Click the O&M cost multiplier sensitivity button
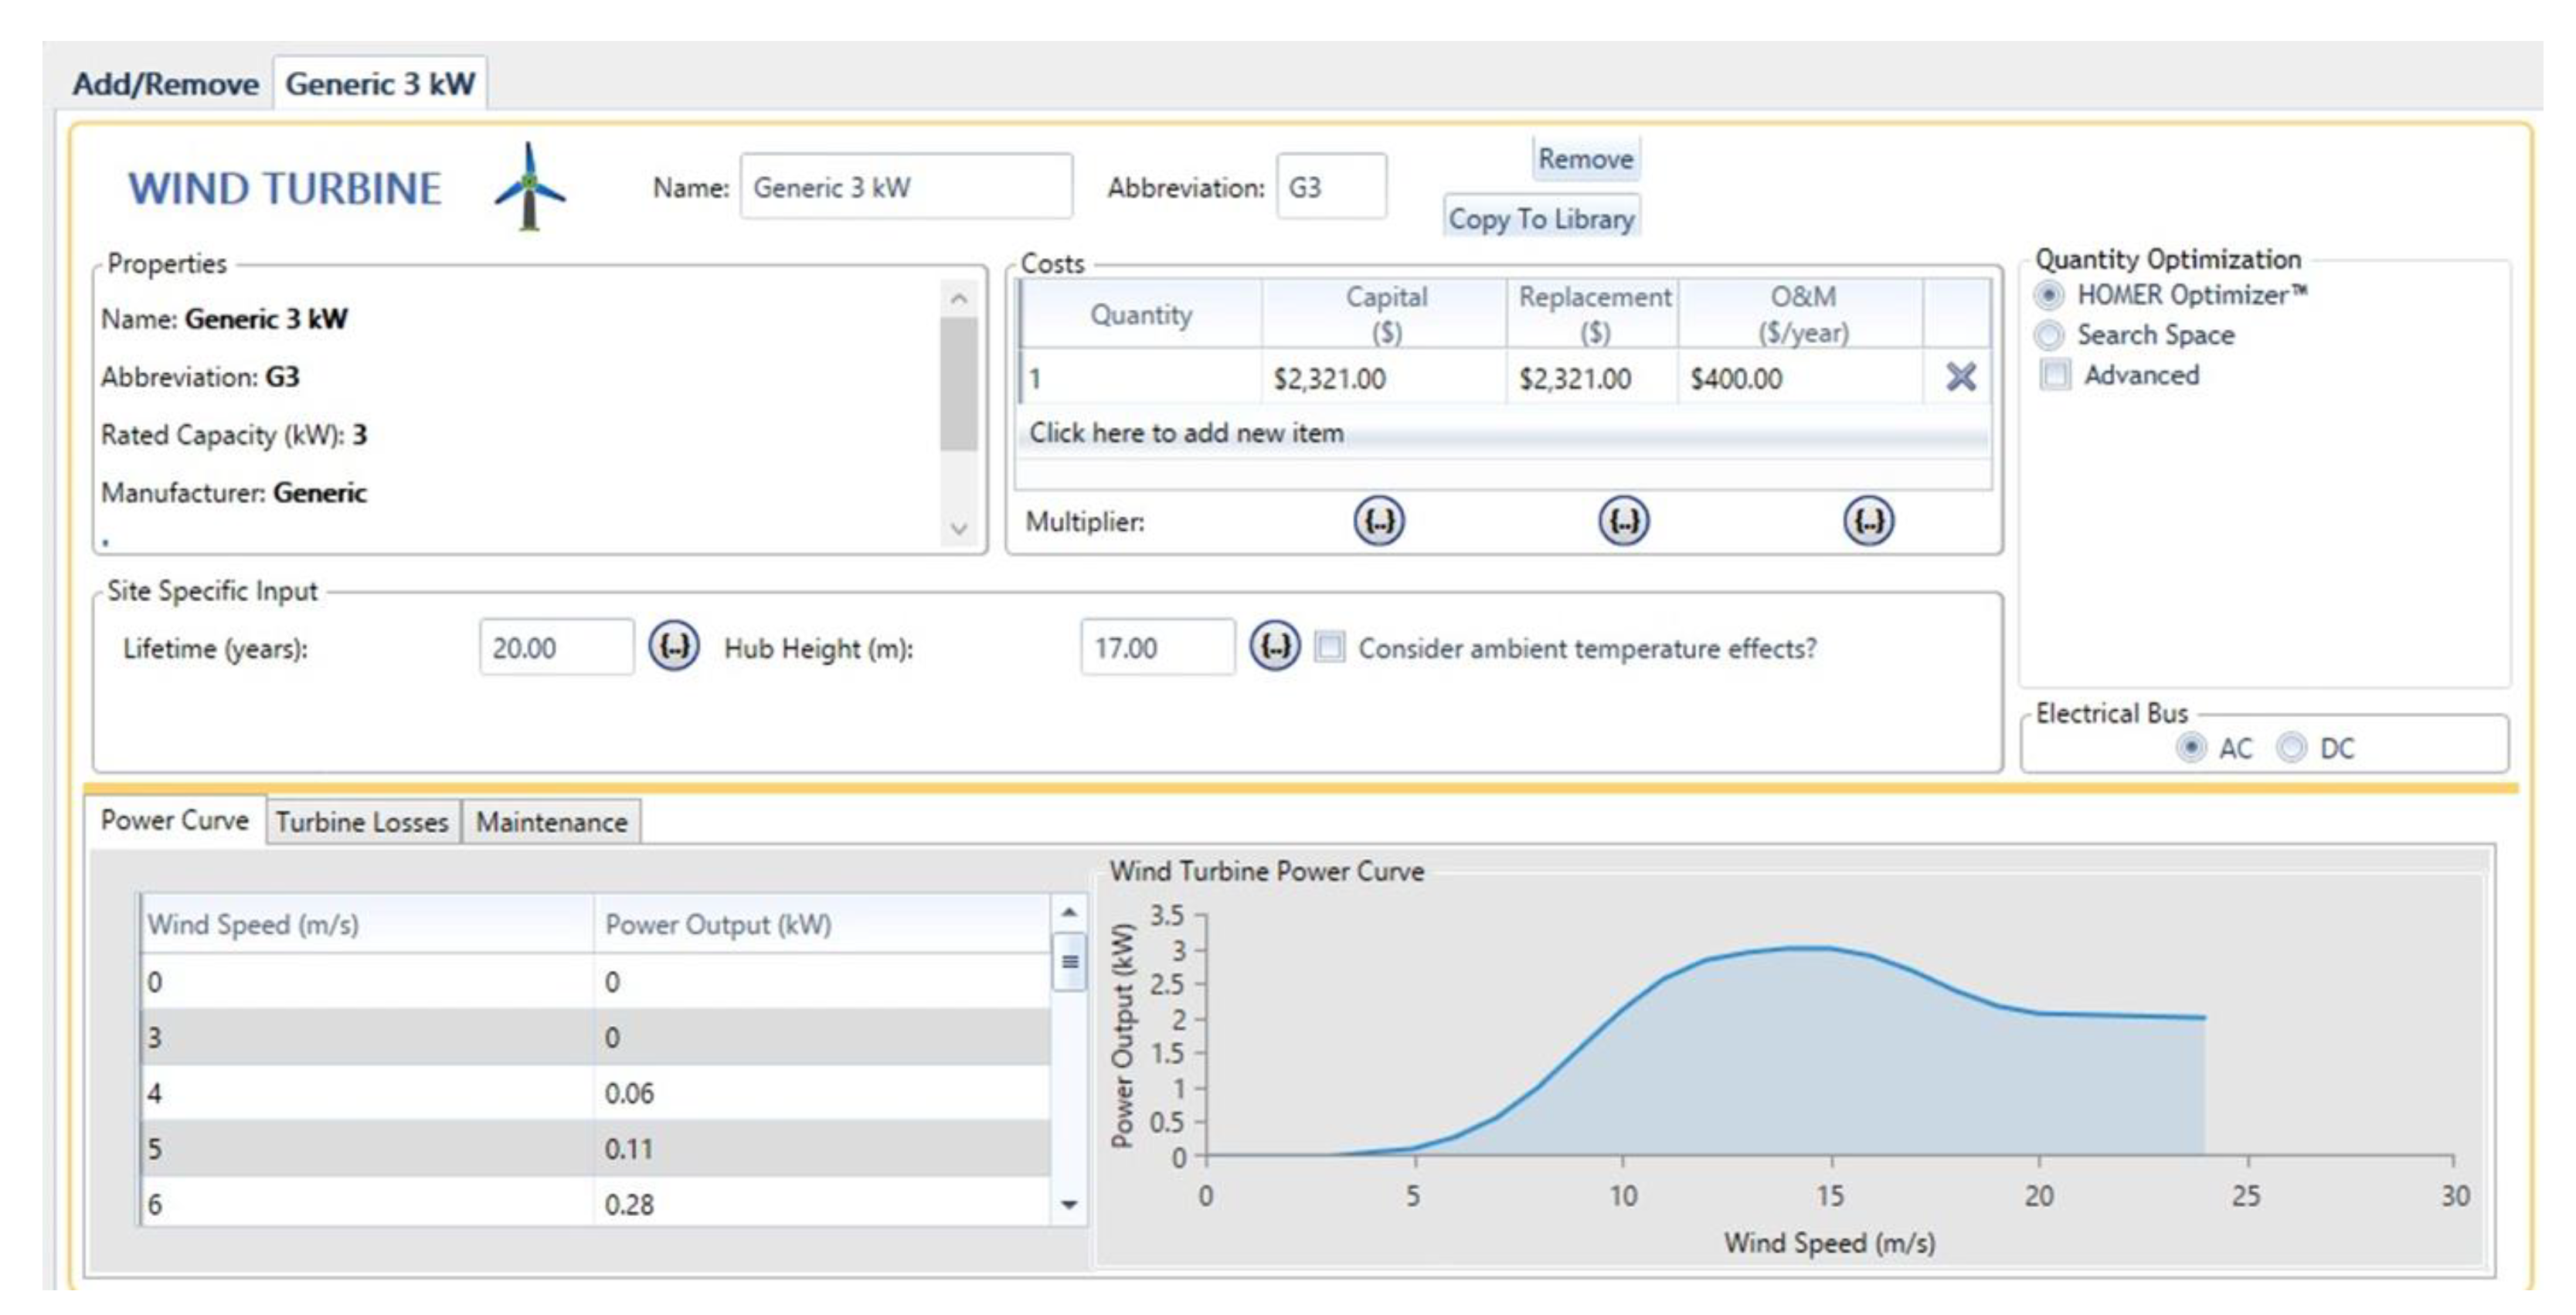 click(1868, 521)
